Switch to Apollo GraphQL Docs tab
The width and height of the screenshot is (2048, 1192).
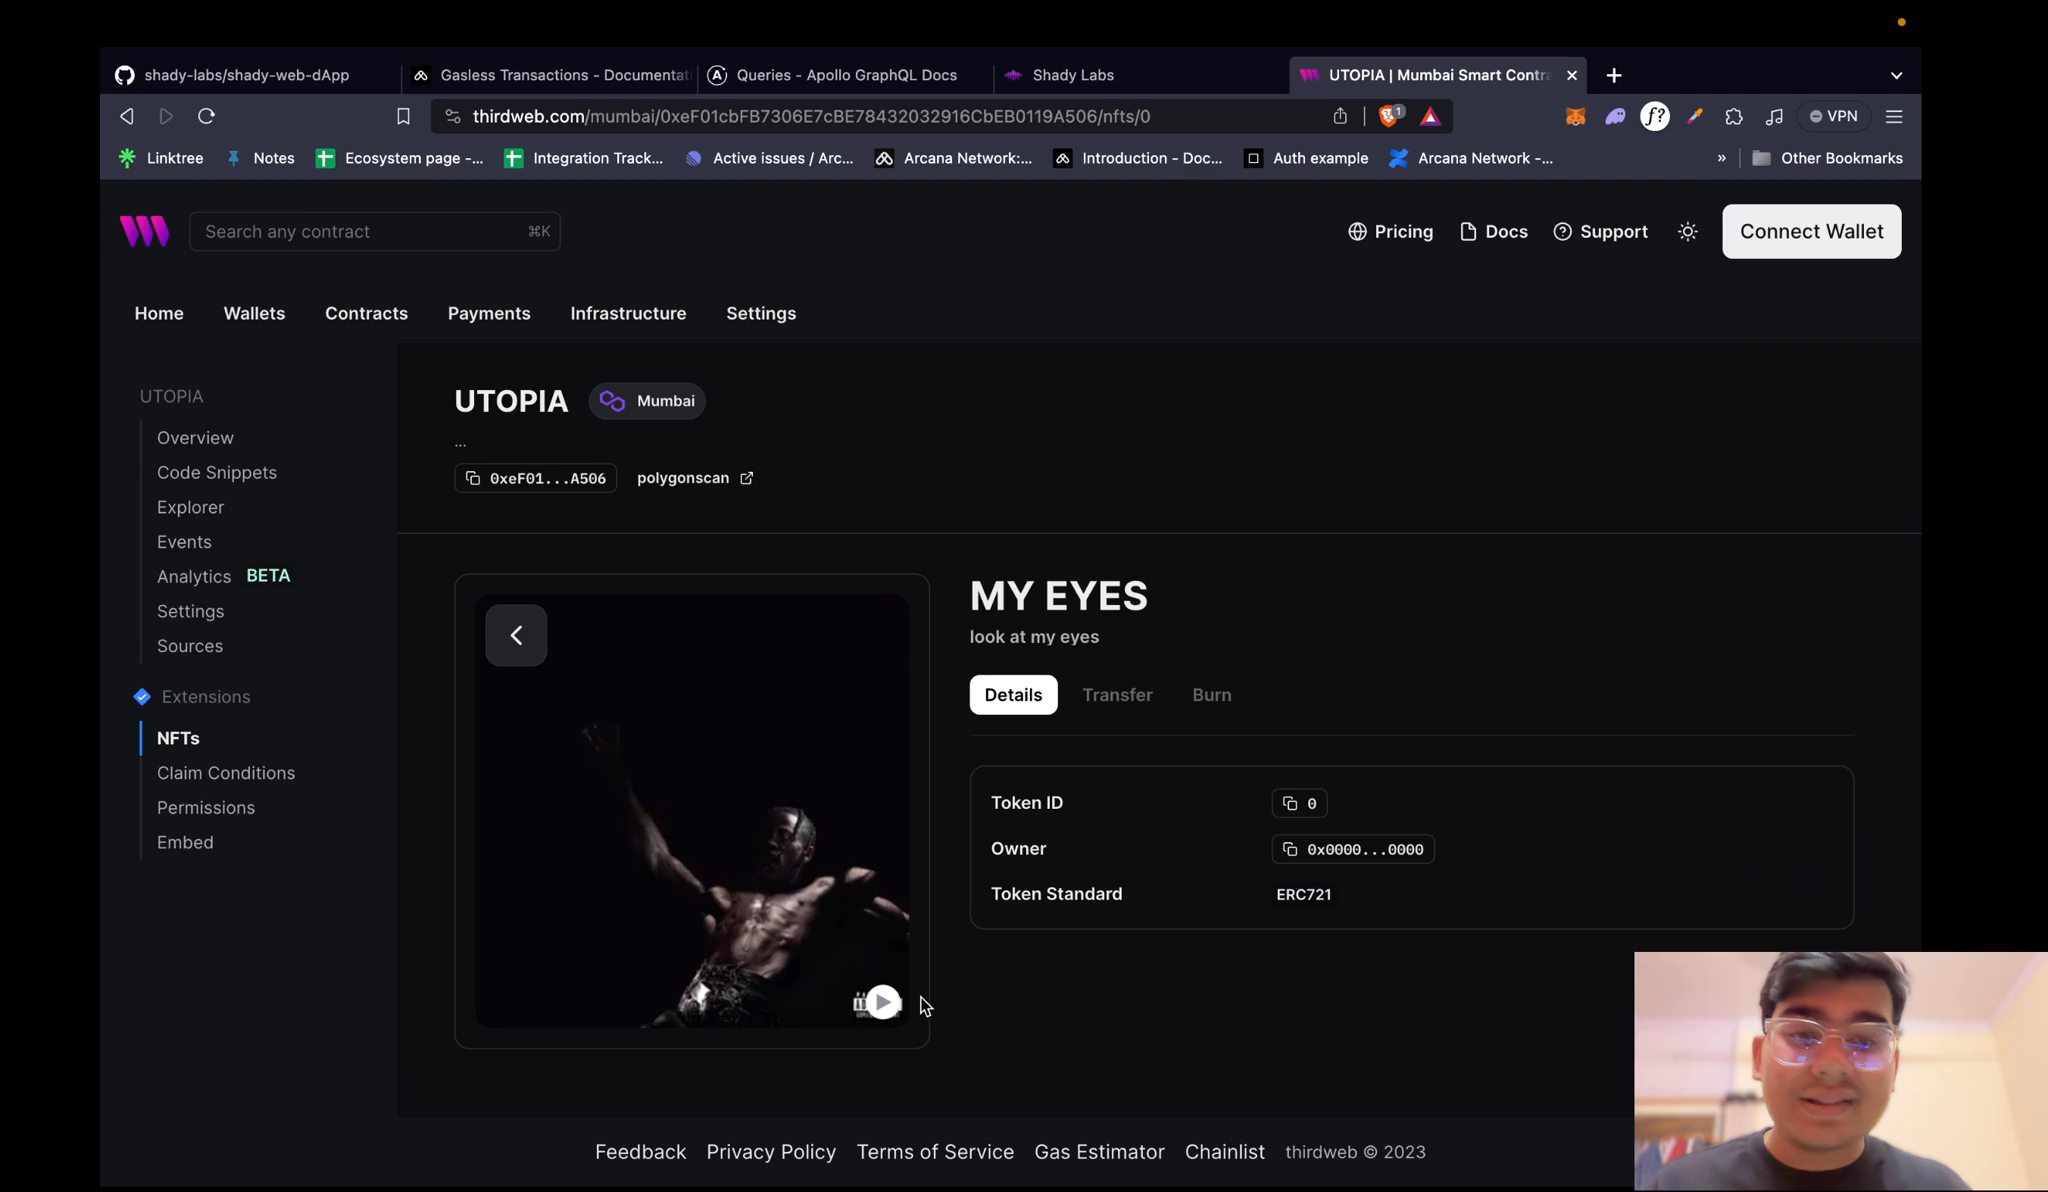click(x=845, y=75)
